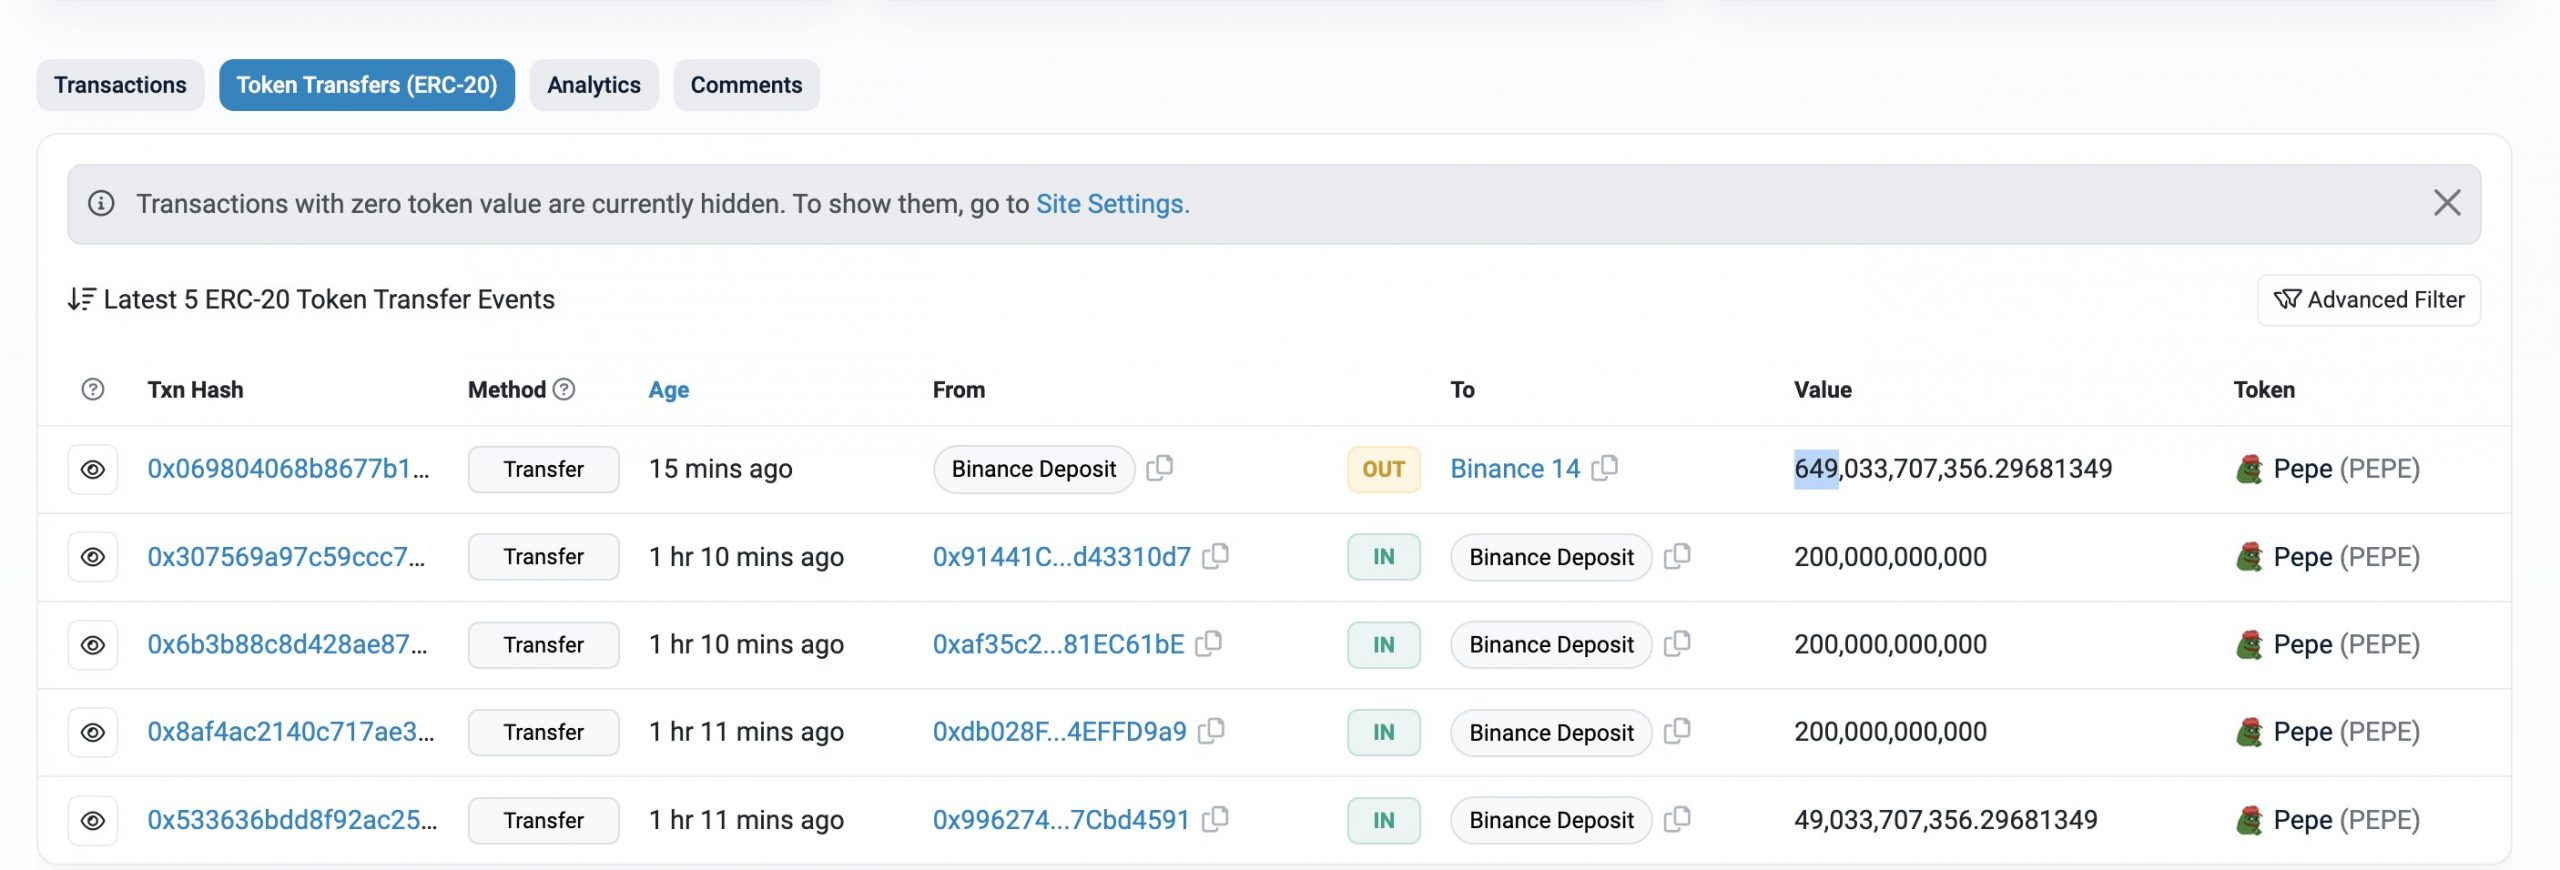Open sender address 0xaf35c2...81EC61bE
Image resolution: width=2560 pixels, height=870 pixels.
point(1059,645)
